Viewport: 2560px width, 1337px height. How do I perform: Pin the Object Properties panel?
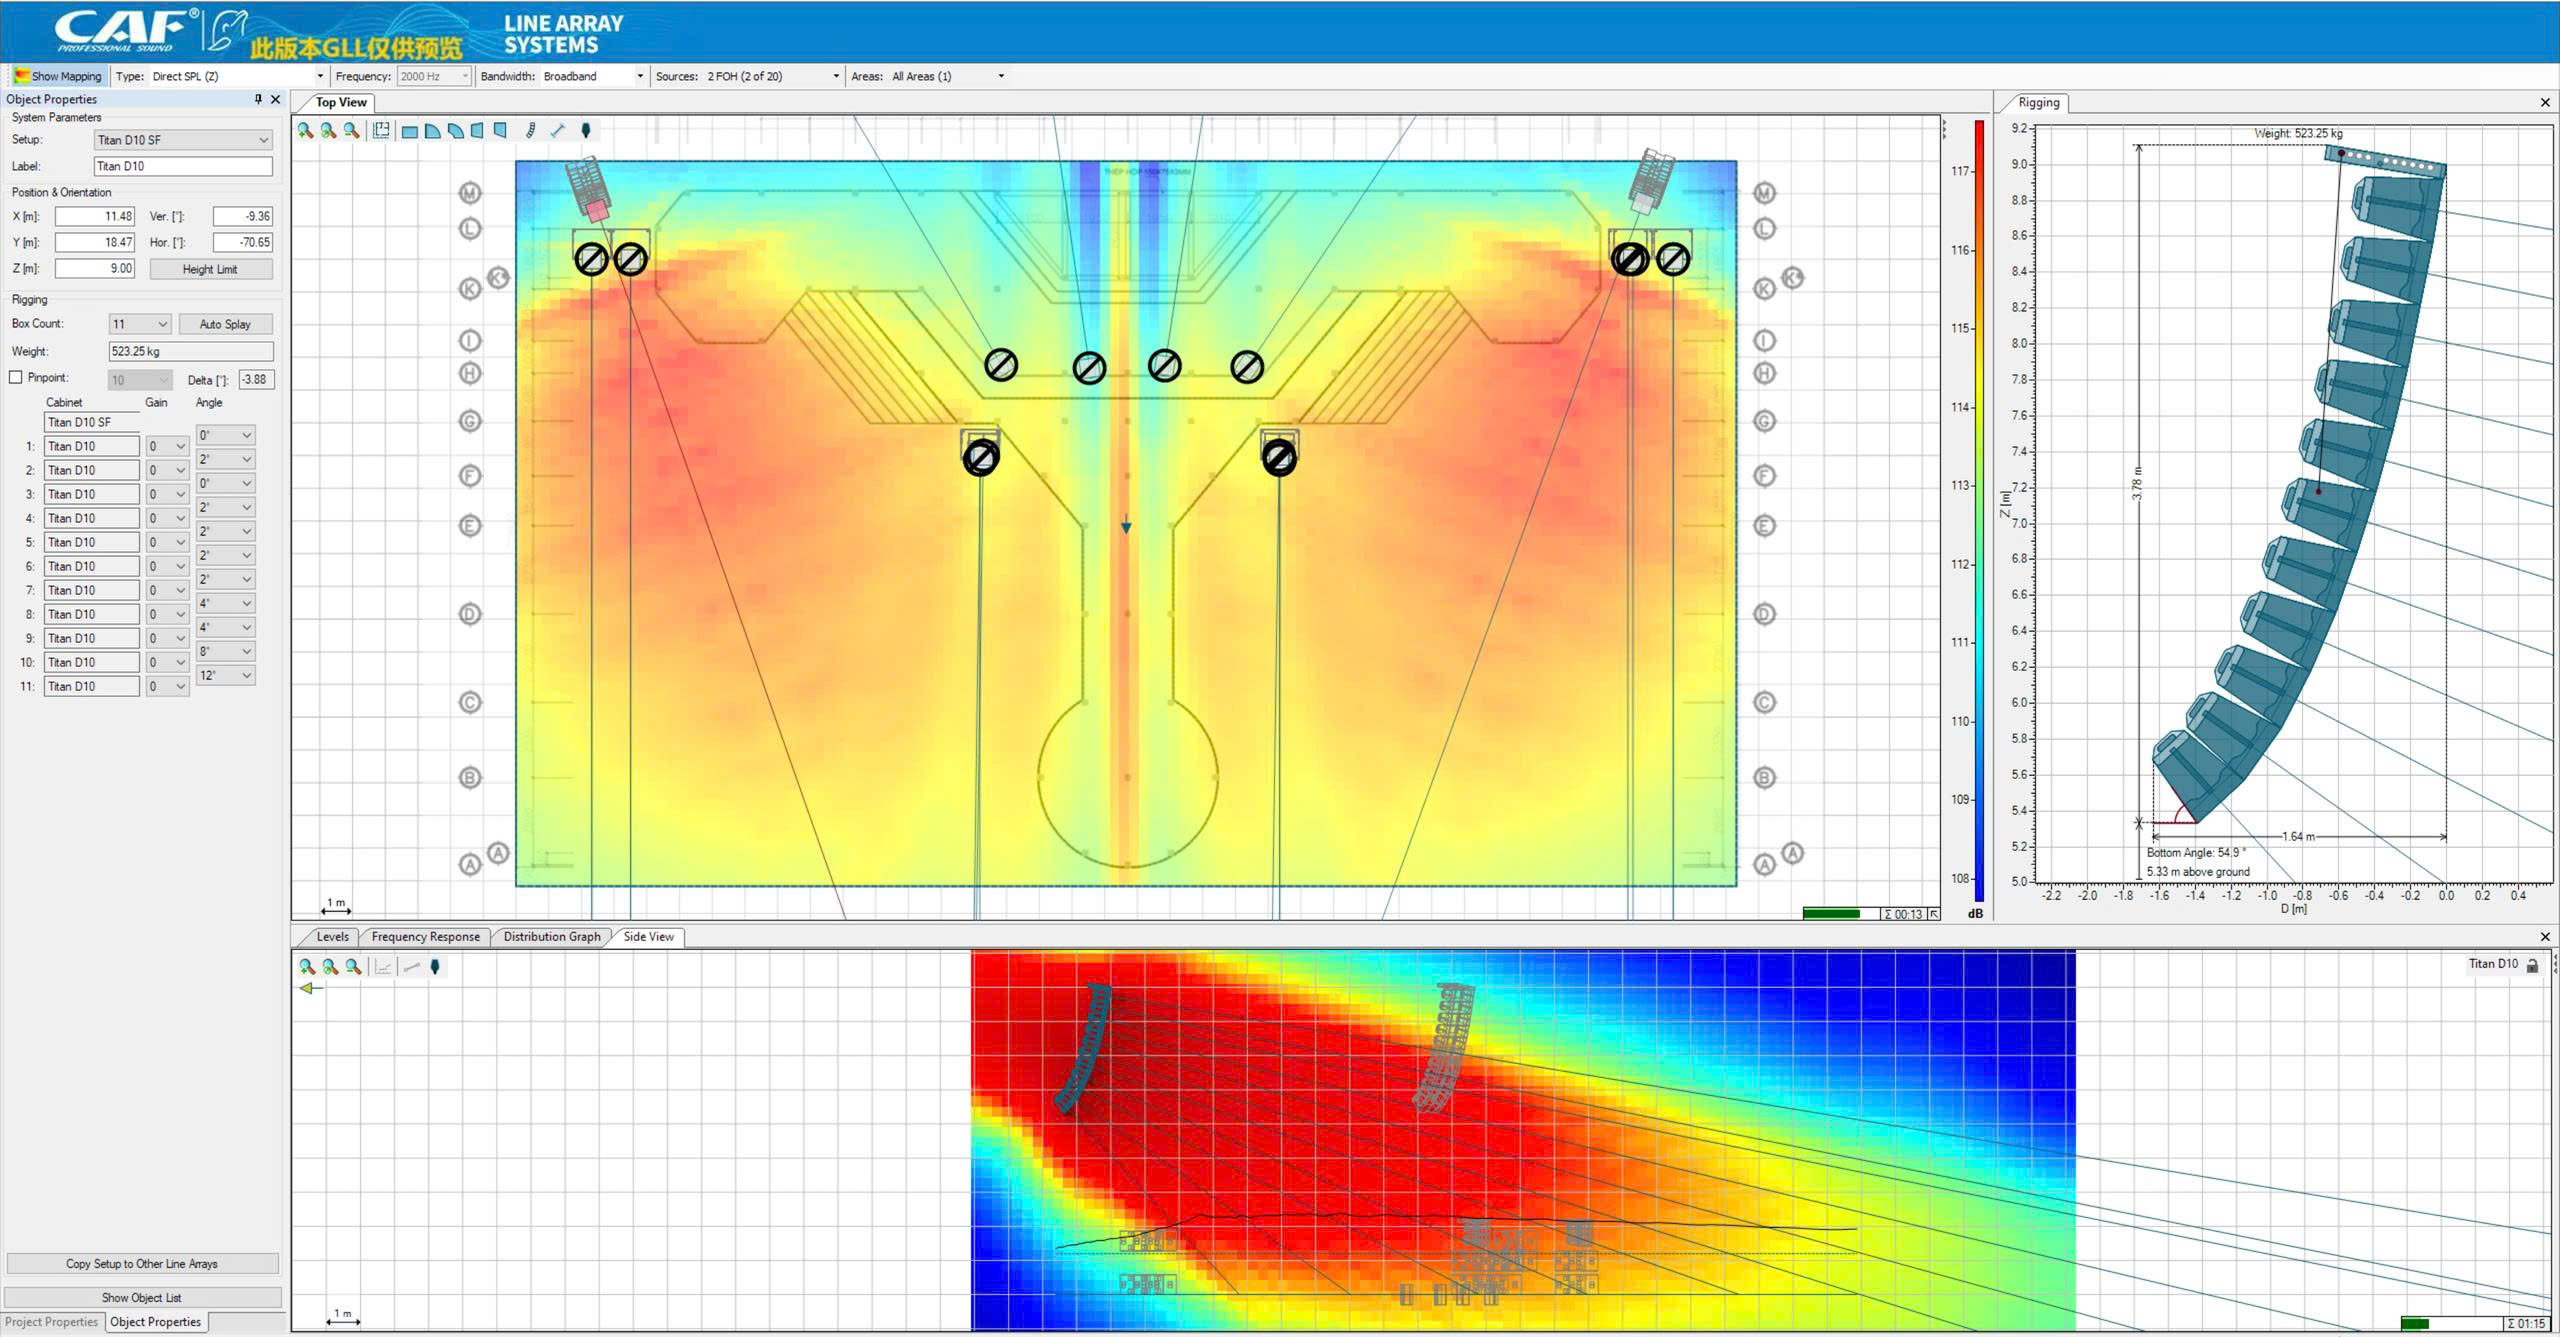click(258, 99)
